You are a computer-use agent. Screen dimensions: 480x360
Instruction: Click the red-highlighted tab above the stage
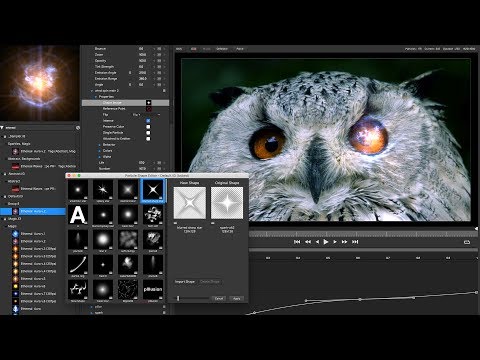(x=193, y=49)
